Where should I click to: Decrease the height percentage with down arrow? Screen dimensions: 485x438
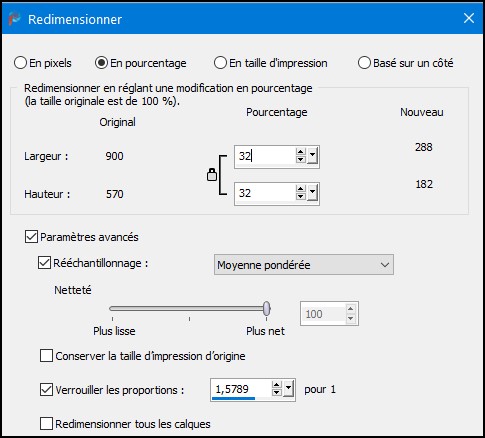(300, 196)
